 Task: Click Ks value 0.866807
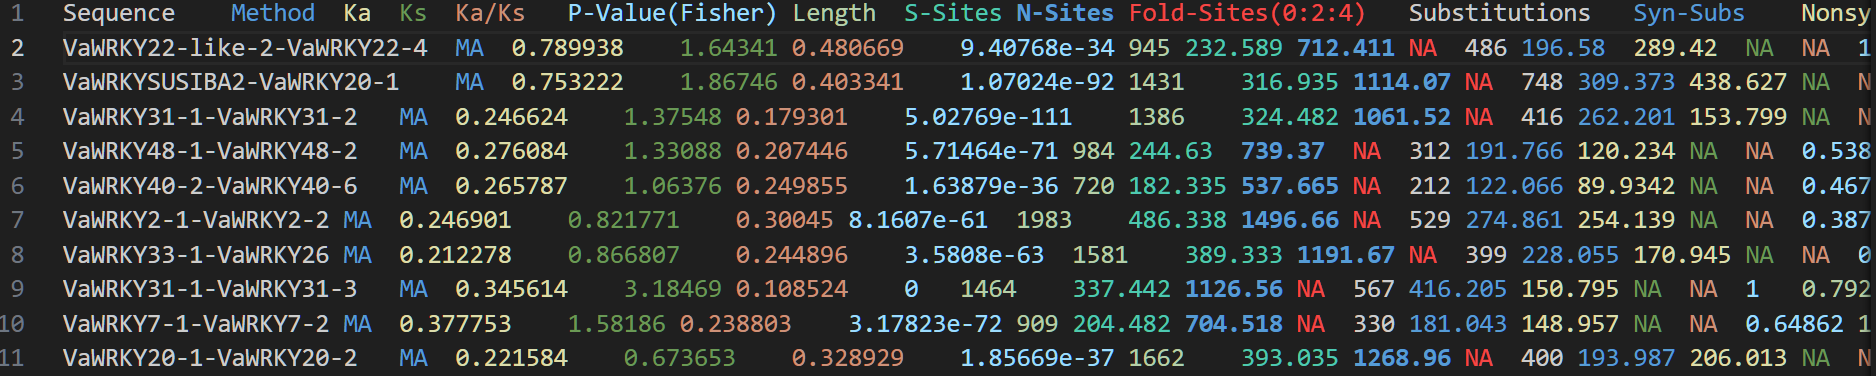(623, 255)
